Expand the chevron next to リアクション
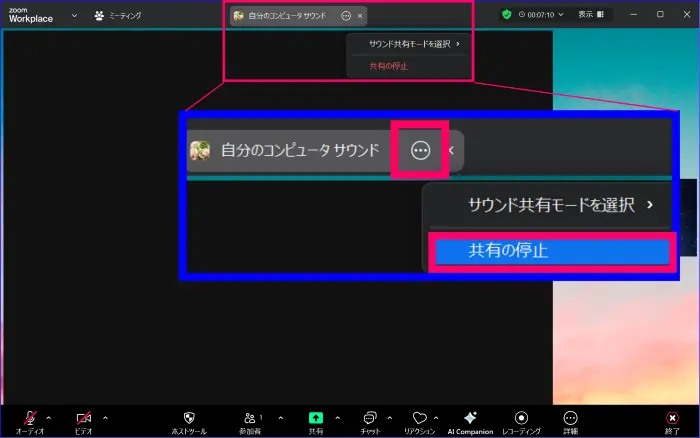Image resolution: width=700 pixels, height=438 pixels. point(436,418)
